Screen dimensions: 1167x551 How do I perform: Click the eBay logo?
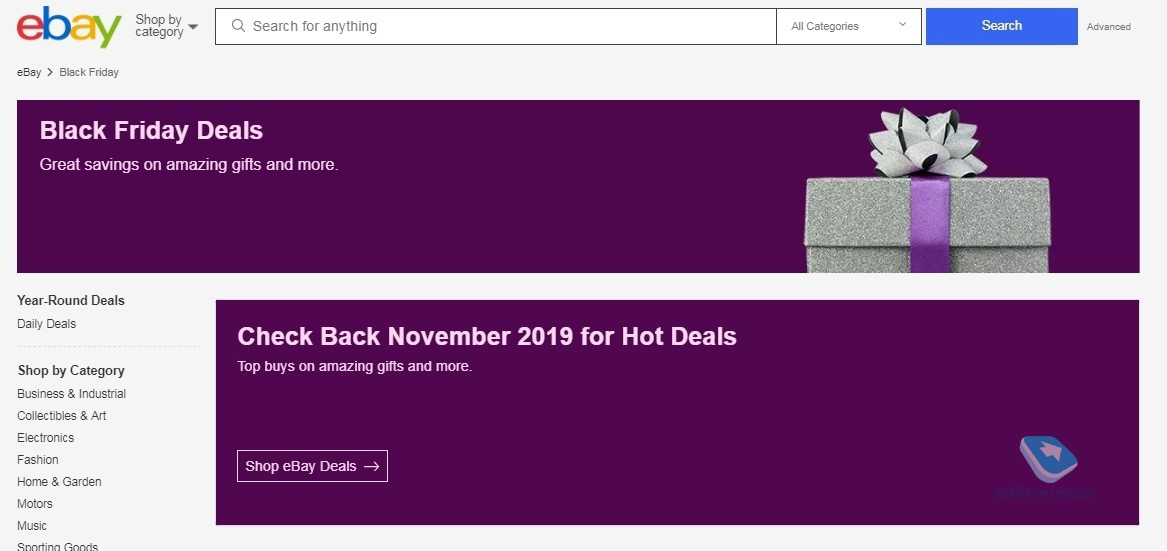[x=69, y=26]
